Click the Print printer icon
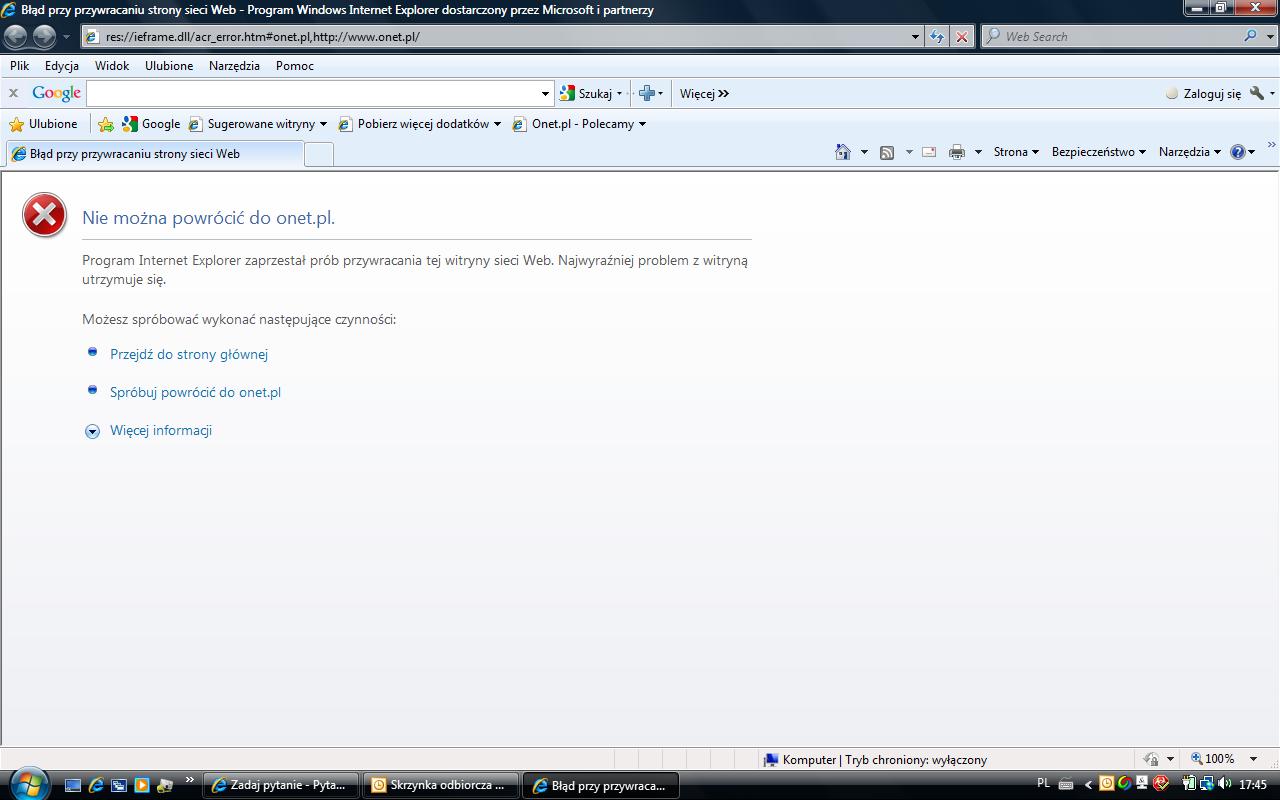This screenshot has height=800, width=1280. point(957,152)
